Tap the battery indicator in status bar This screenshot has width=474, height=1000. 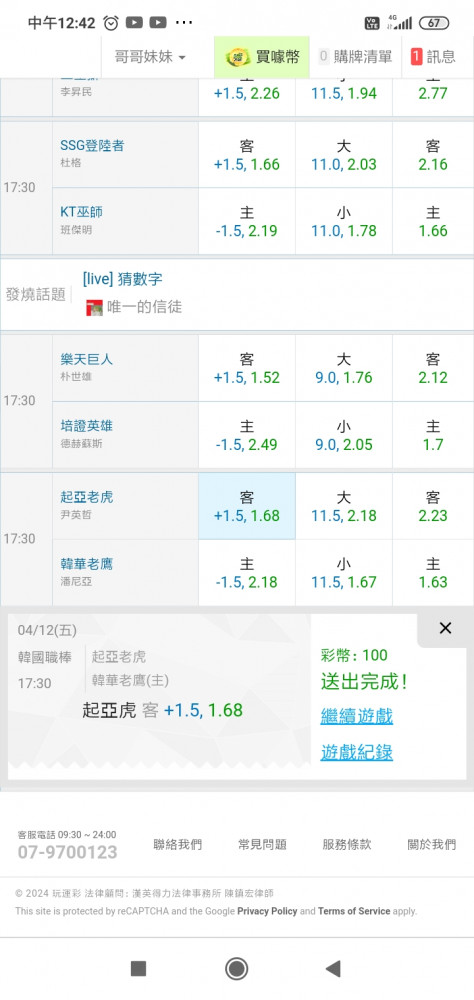click(434, 23)
